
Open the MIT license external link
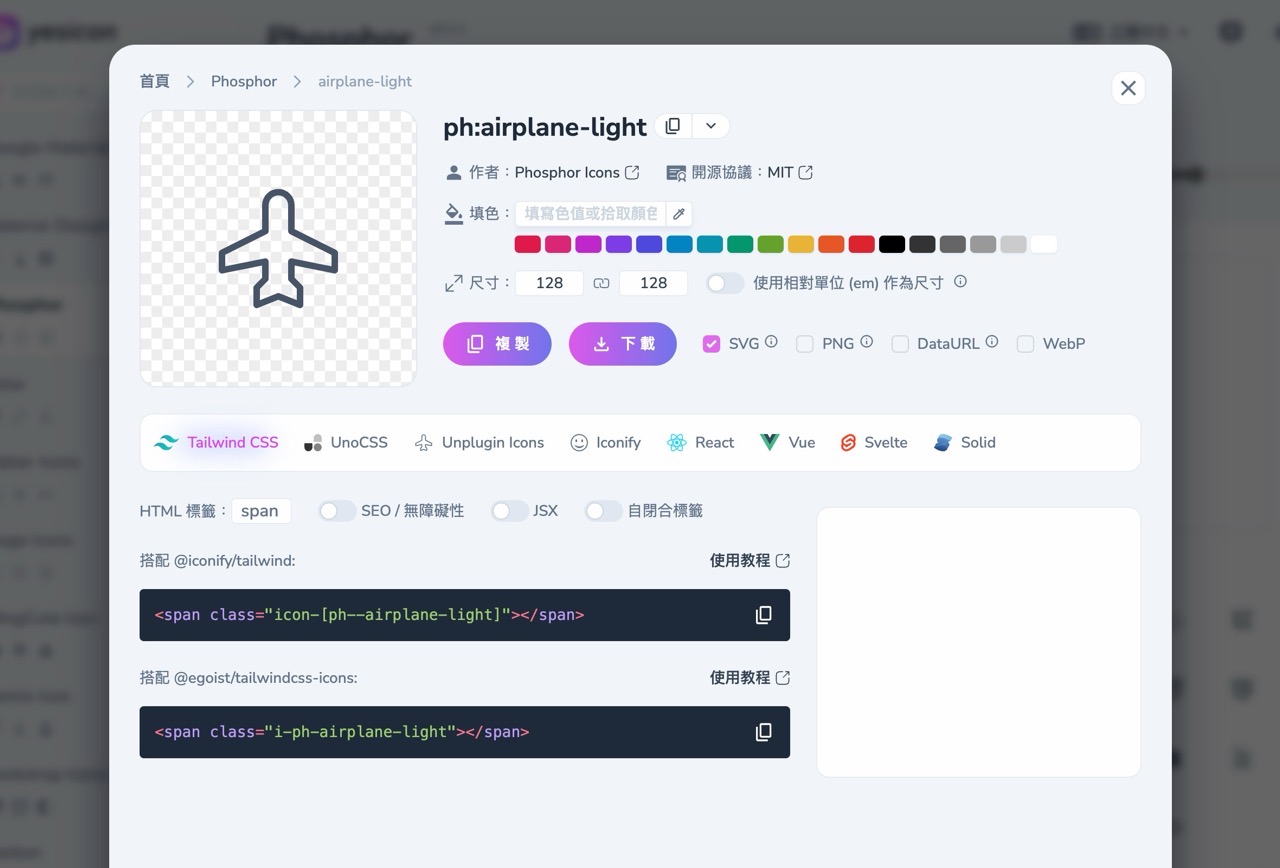click(x=806, y=172)
